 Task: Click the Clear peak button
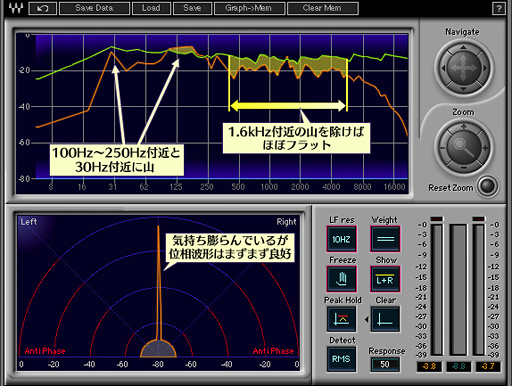coord(385,319)
